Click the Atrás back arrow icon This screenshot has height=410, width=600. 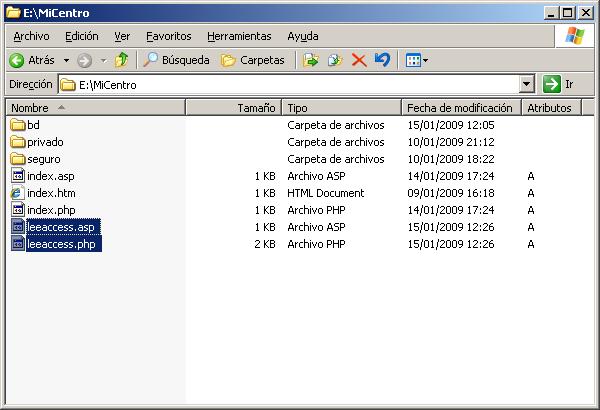point(17,60)
